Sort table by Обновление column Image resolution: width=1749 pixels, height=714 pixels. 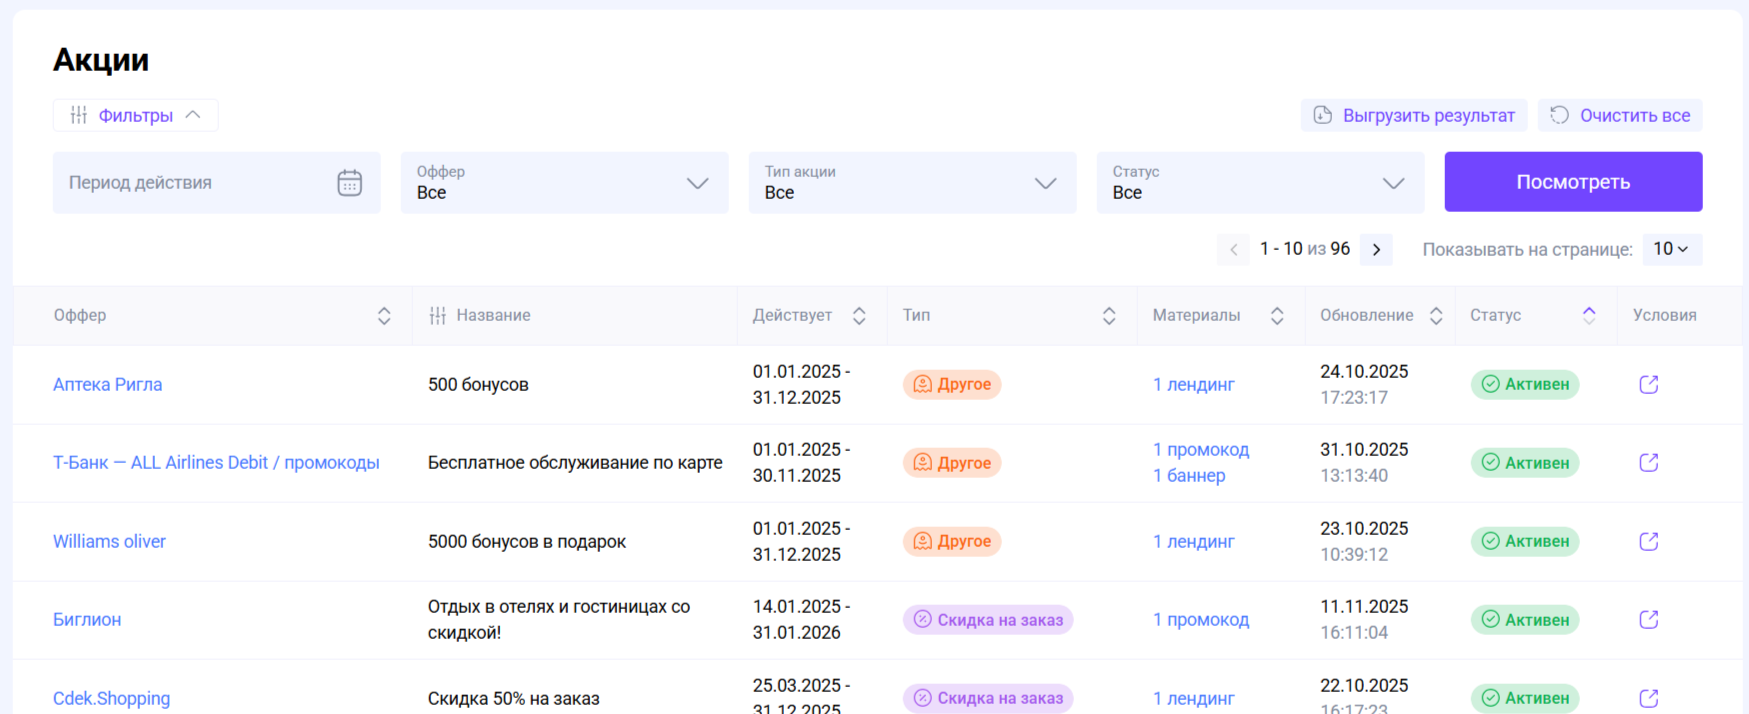pyautogui.click(x=1436, y=316)
